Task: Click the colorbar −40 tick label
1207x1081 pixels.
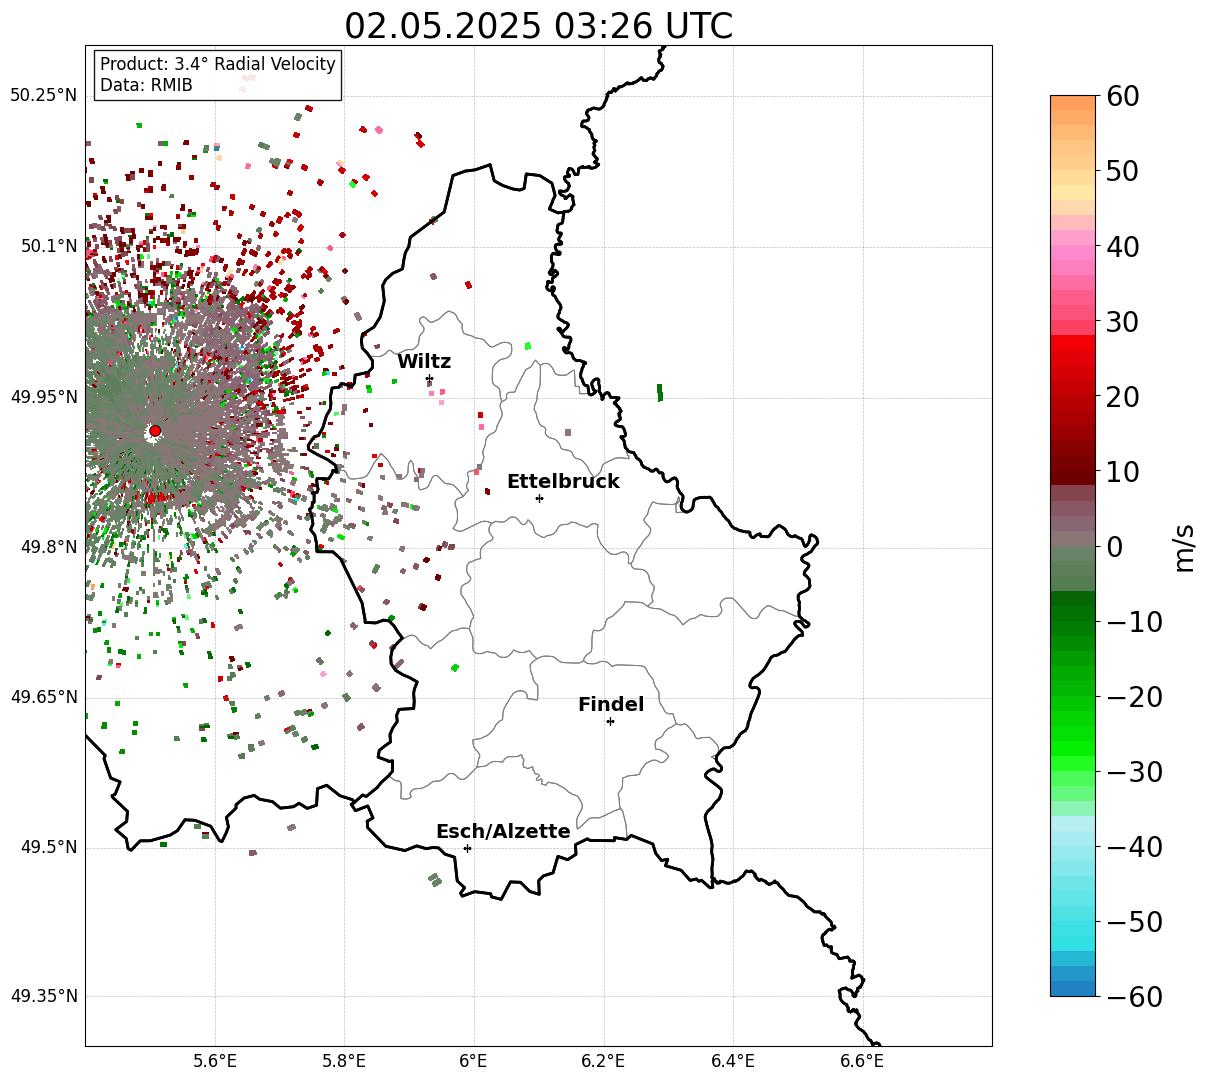Action: pyautogui.click(x=1134, y=846)
